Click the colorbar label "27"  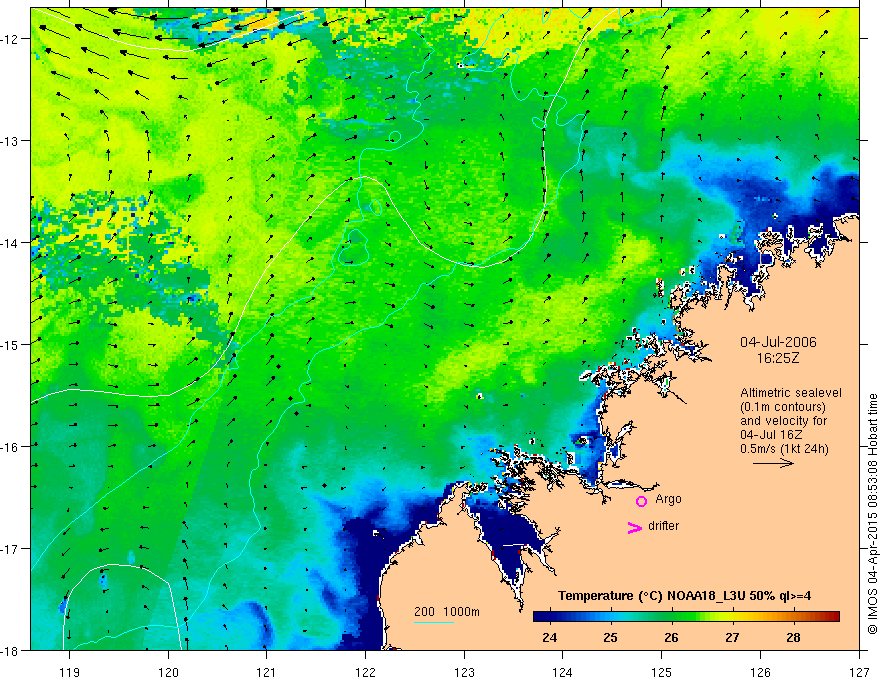coord(732,637)
